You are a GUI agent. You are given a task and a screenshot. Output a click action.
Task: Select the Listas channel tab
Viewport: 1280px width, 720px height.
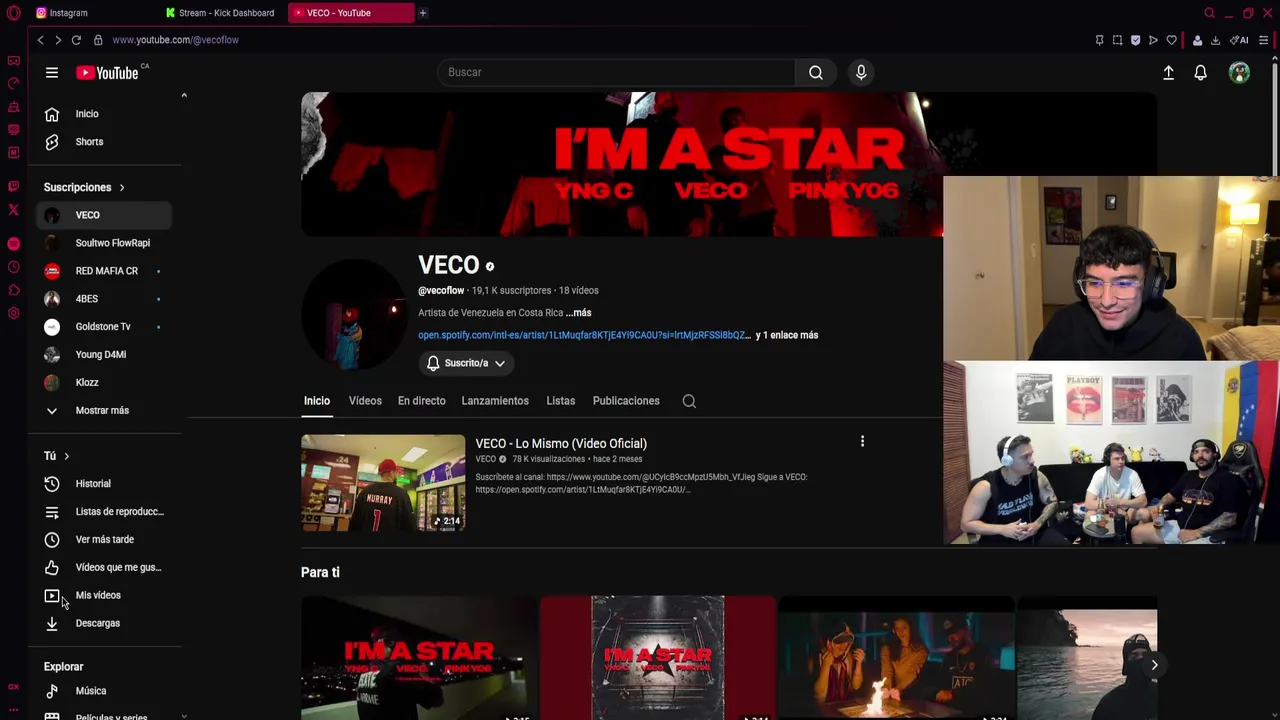[560, 401]
